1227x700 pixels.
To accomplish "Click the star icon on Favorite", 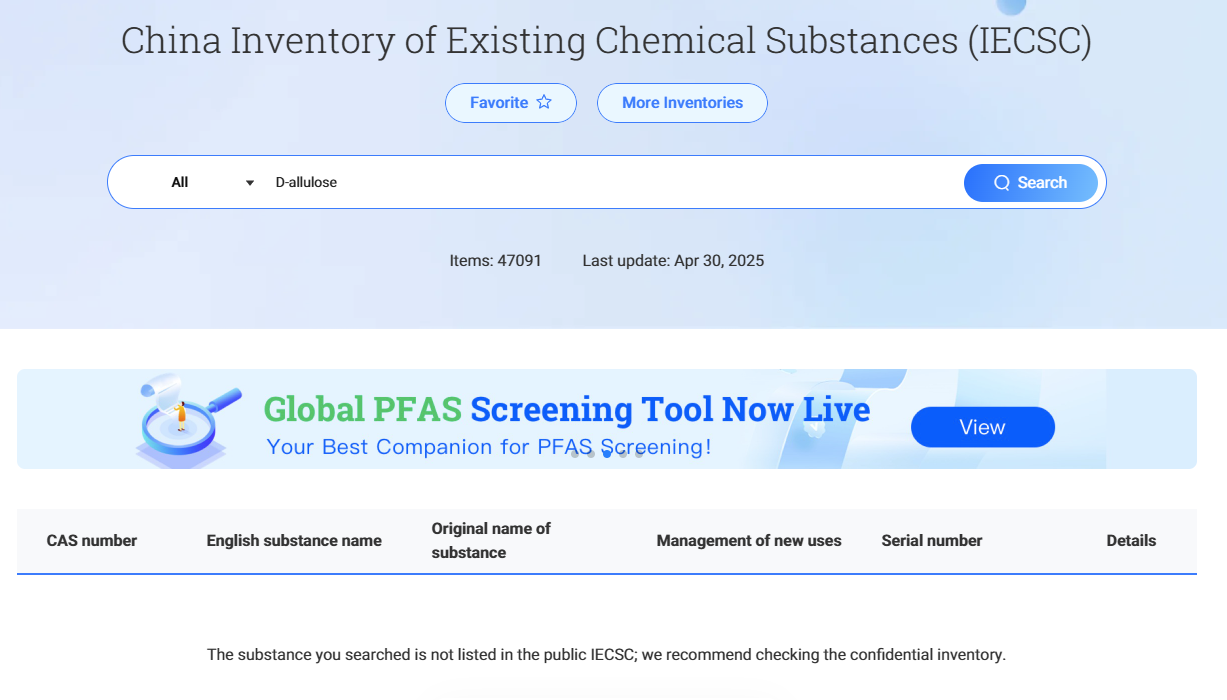I will (544, 102).
